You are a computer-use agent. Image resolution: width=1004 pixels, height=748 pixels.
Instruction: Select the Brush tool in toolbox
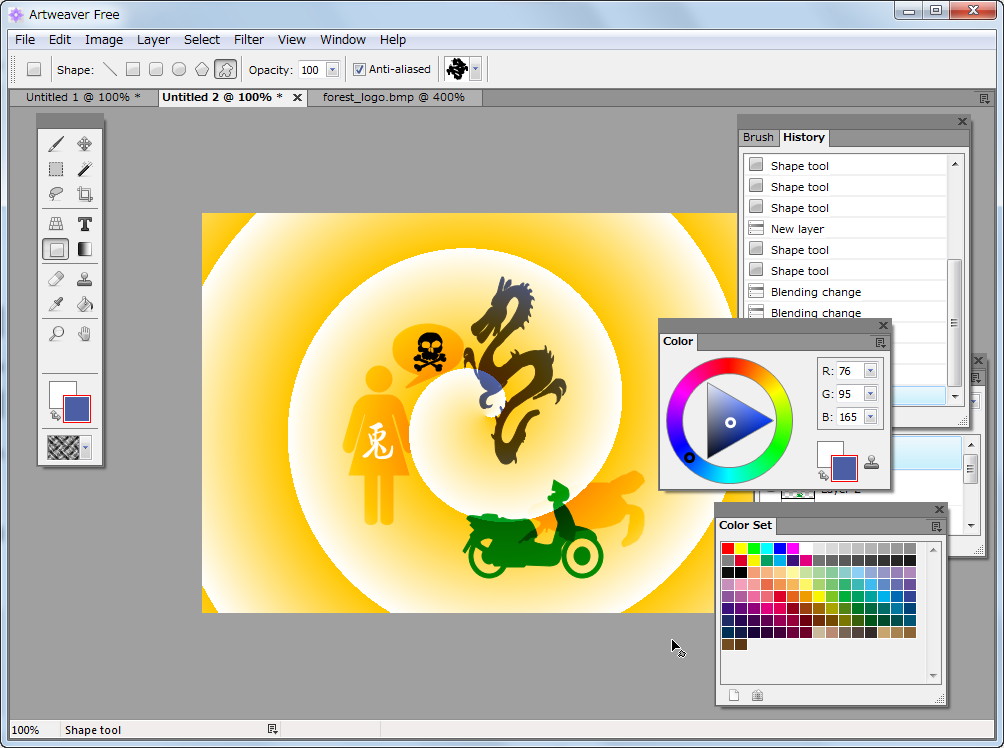(x=56, y=143)
